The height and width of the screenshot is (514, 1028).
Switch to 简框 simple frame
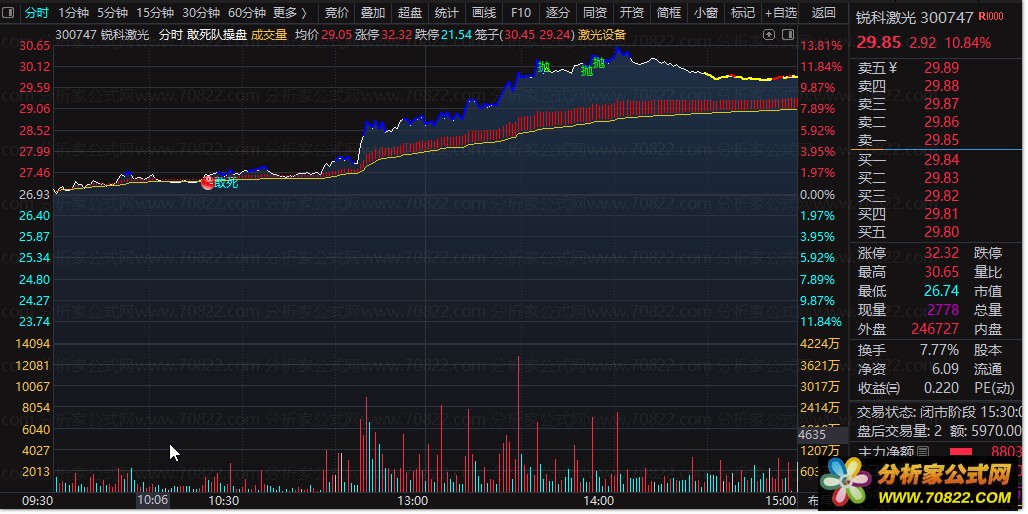[669, 12]
